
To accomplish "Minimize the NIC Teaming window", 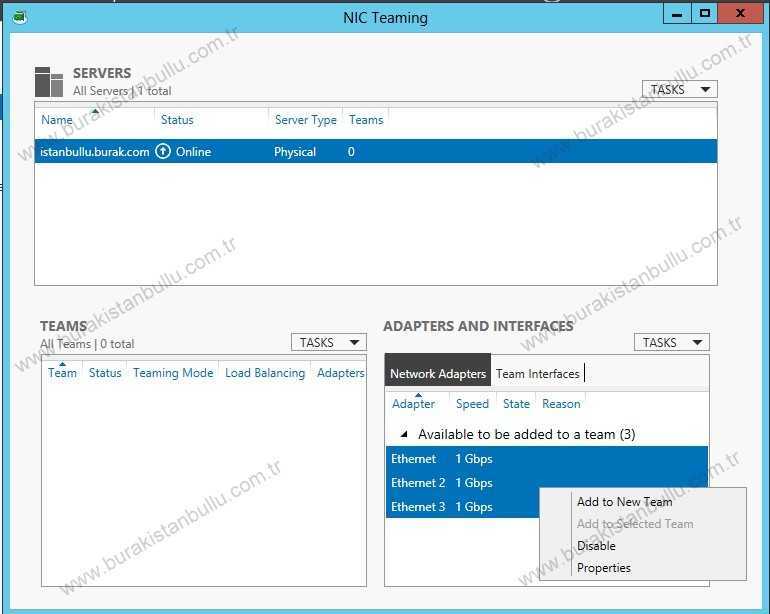I will click(x=677, y=14).
